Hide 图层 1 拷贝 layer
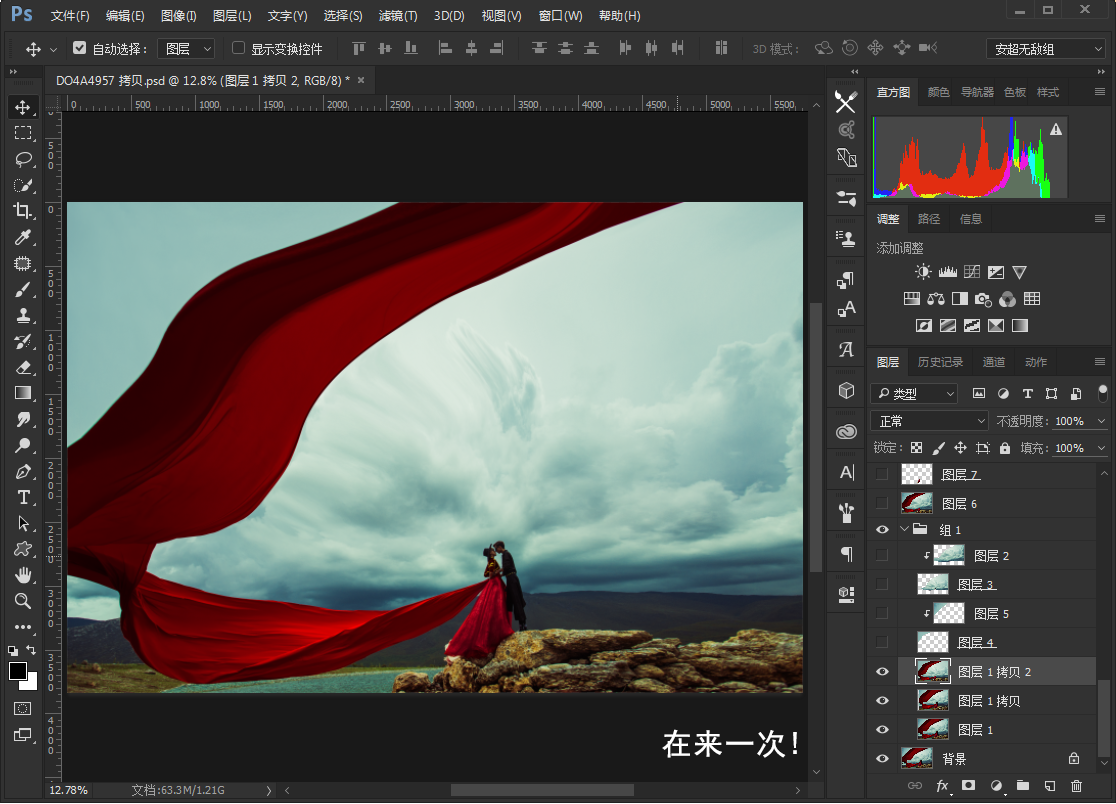 882,701
